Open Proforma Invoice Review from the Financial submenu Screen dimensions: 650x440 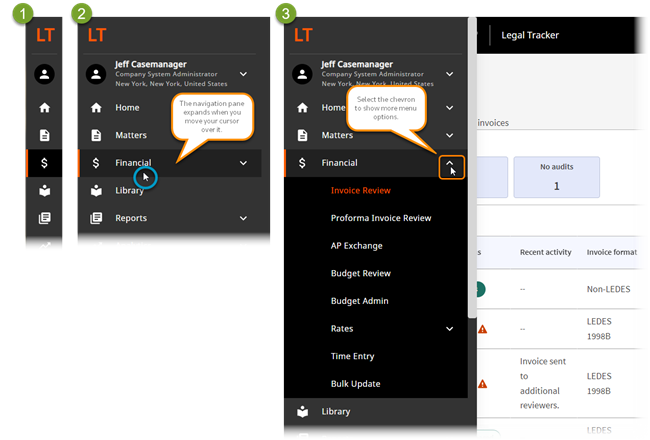[x=380, y=217]
